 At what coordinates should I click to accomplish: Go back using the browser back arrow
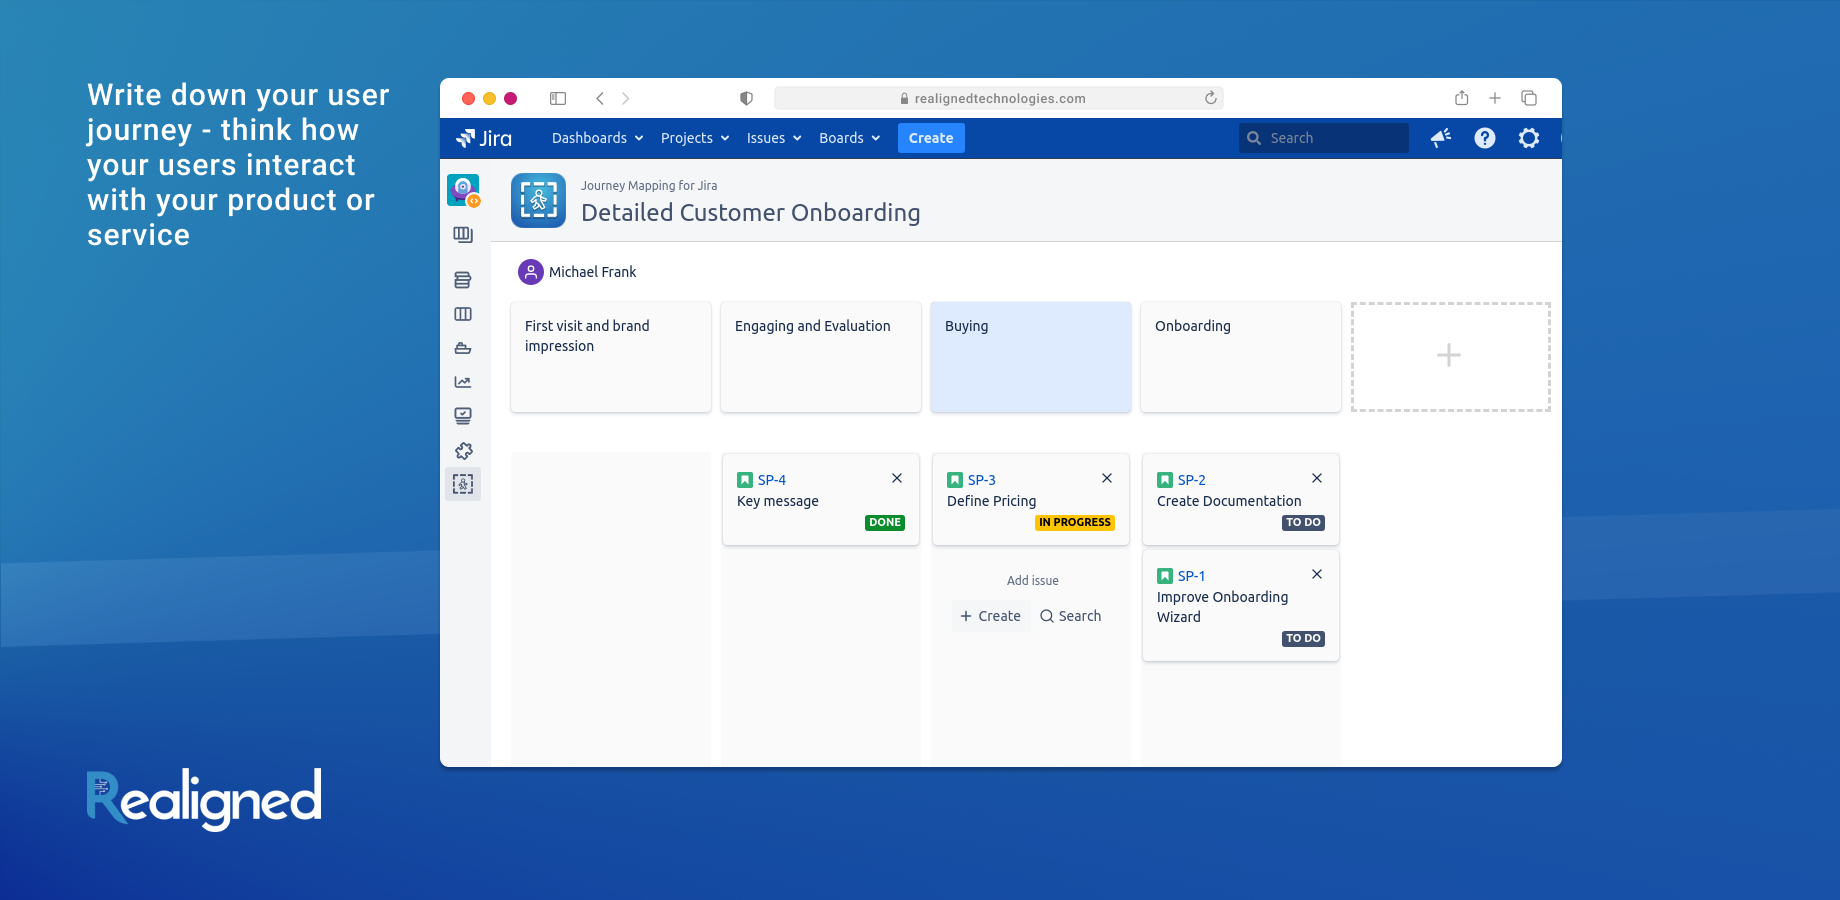tap(600, 98)
